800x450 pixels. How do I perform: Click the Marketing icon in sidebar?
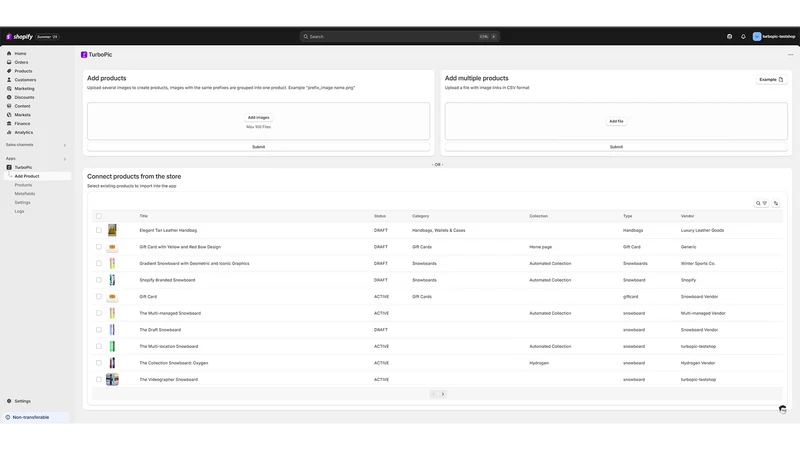pos(9,88)
